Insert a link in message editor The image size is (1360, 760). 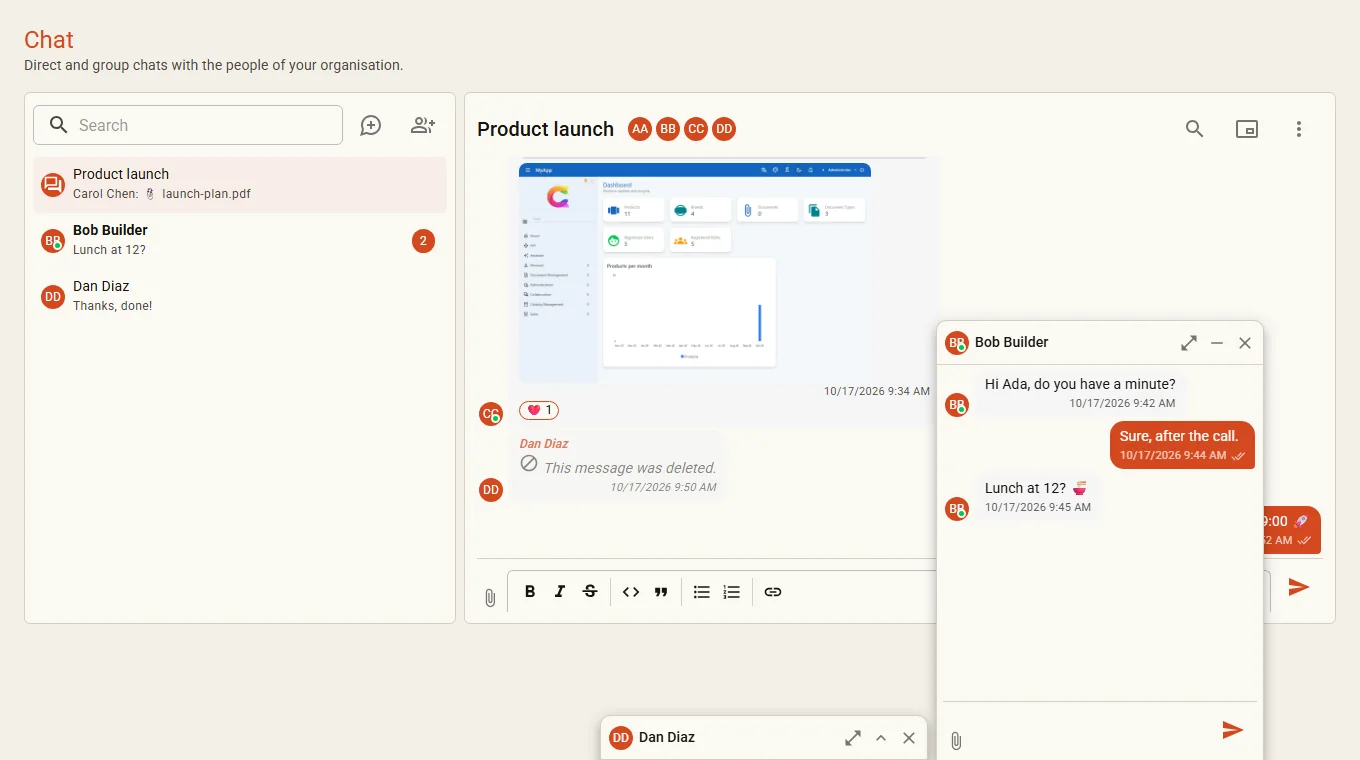click(773, 592)
